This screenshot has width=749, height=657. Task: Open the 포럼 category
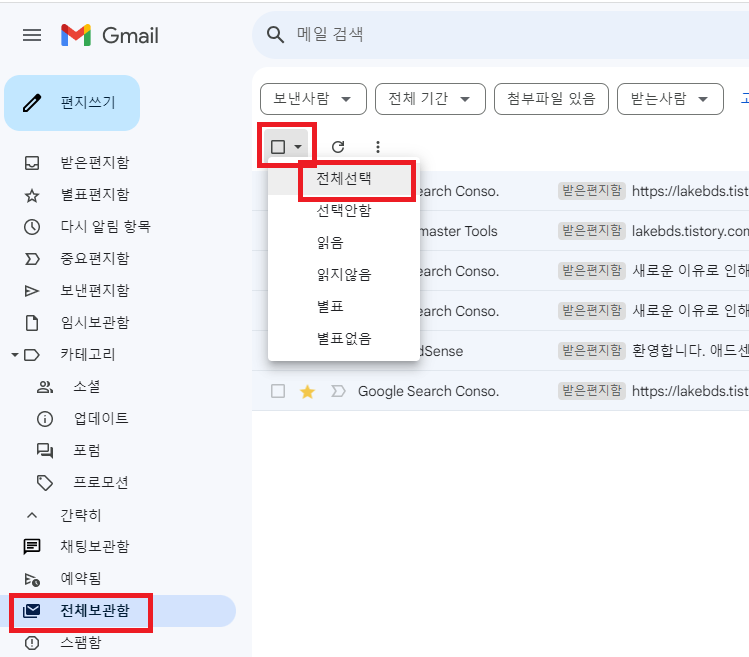click(x=86, y=451)
